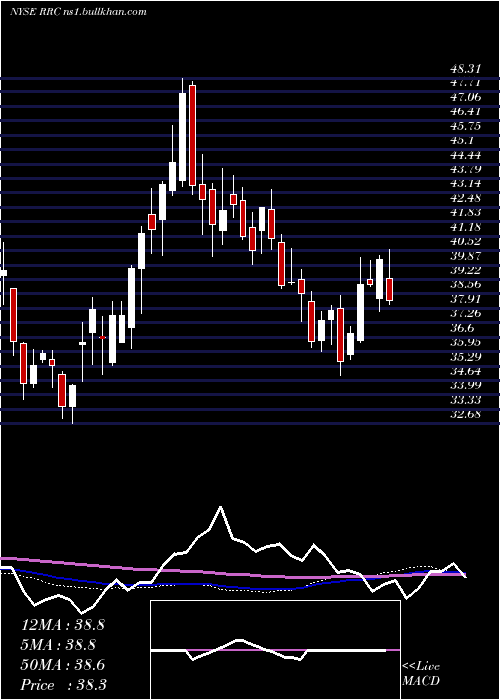Click the 33.99 price axis label
This screenshot has height=700, width=500.
coord(465,385)
